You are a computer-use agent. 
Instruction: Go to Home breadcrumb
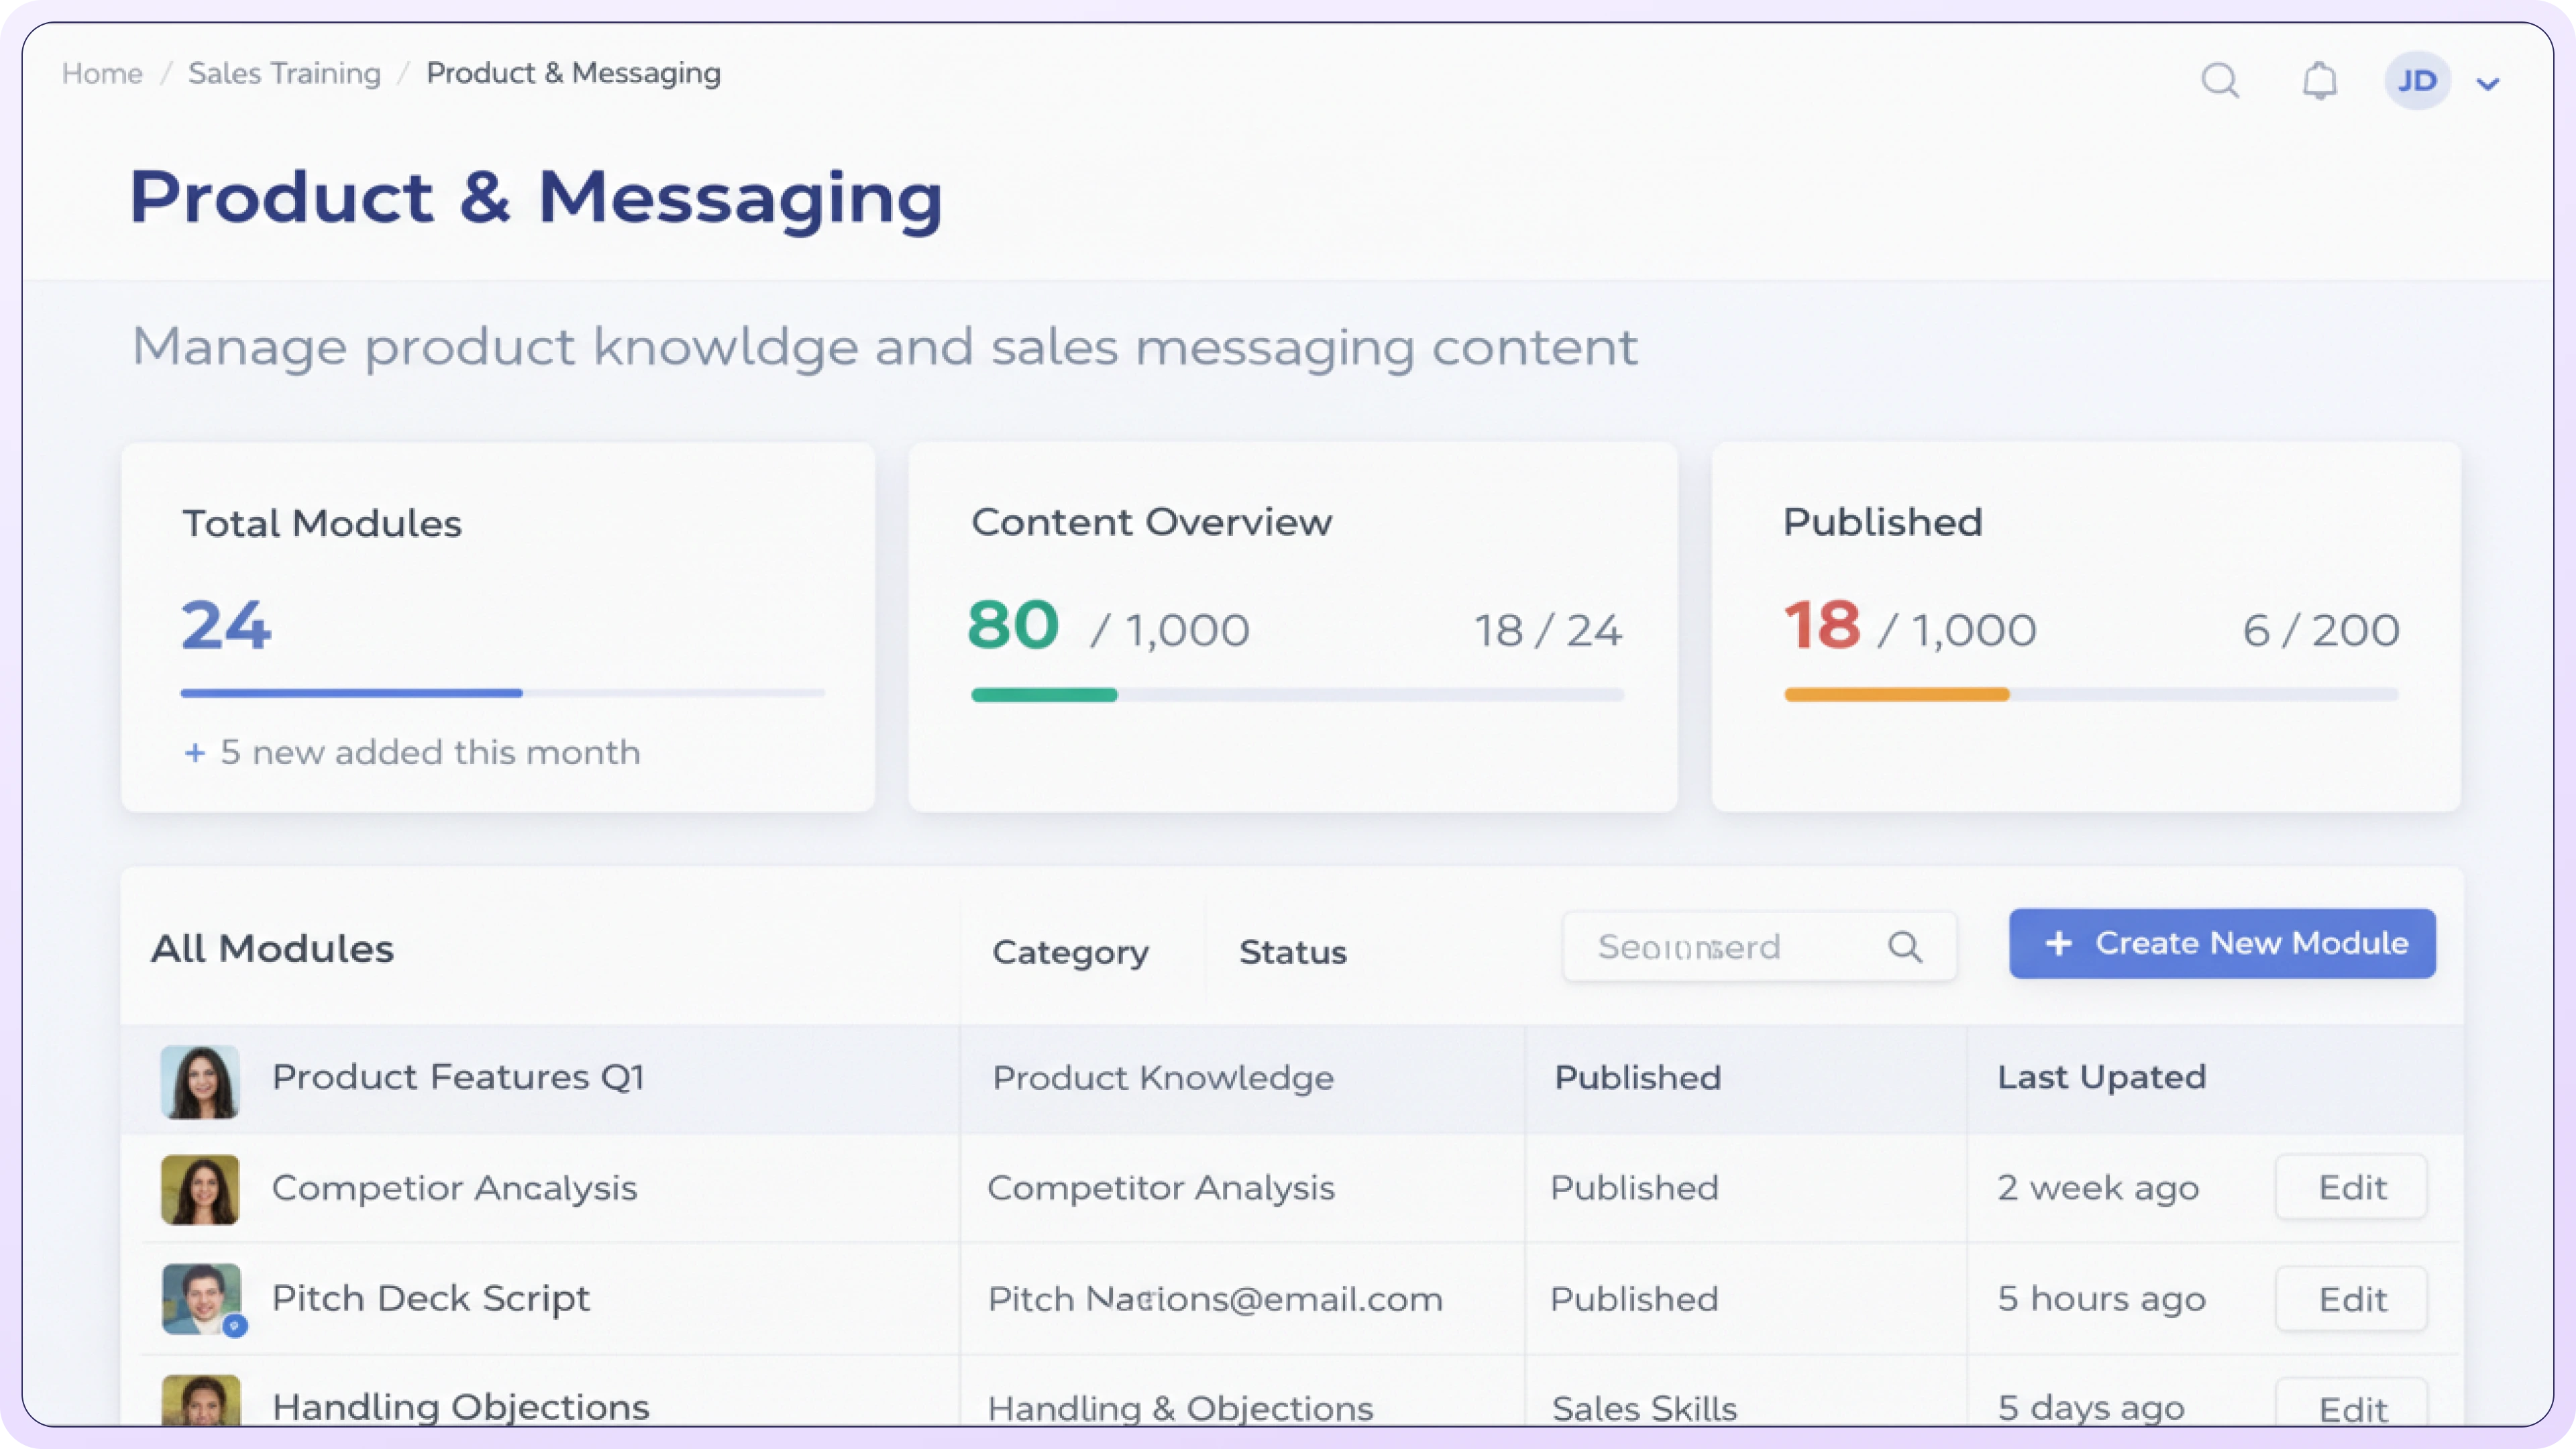pyautogui.click(x=102, y=73)
